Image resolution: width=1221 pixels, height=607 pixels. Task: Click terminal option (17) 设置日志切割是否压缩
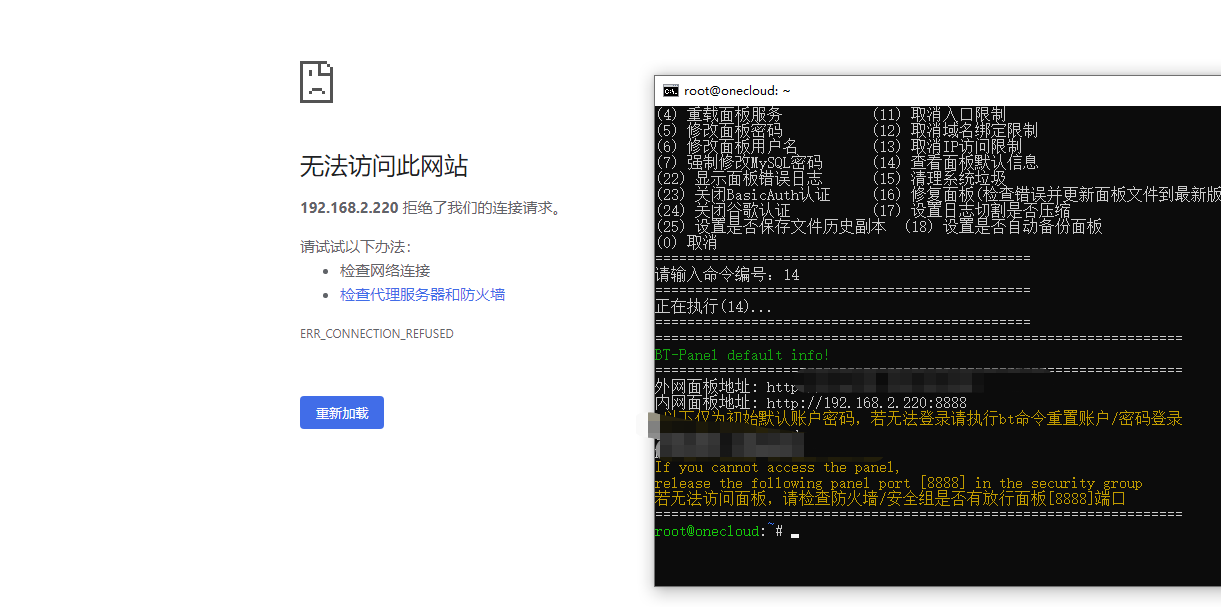pos(971,210)
